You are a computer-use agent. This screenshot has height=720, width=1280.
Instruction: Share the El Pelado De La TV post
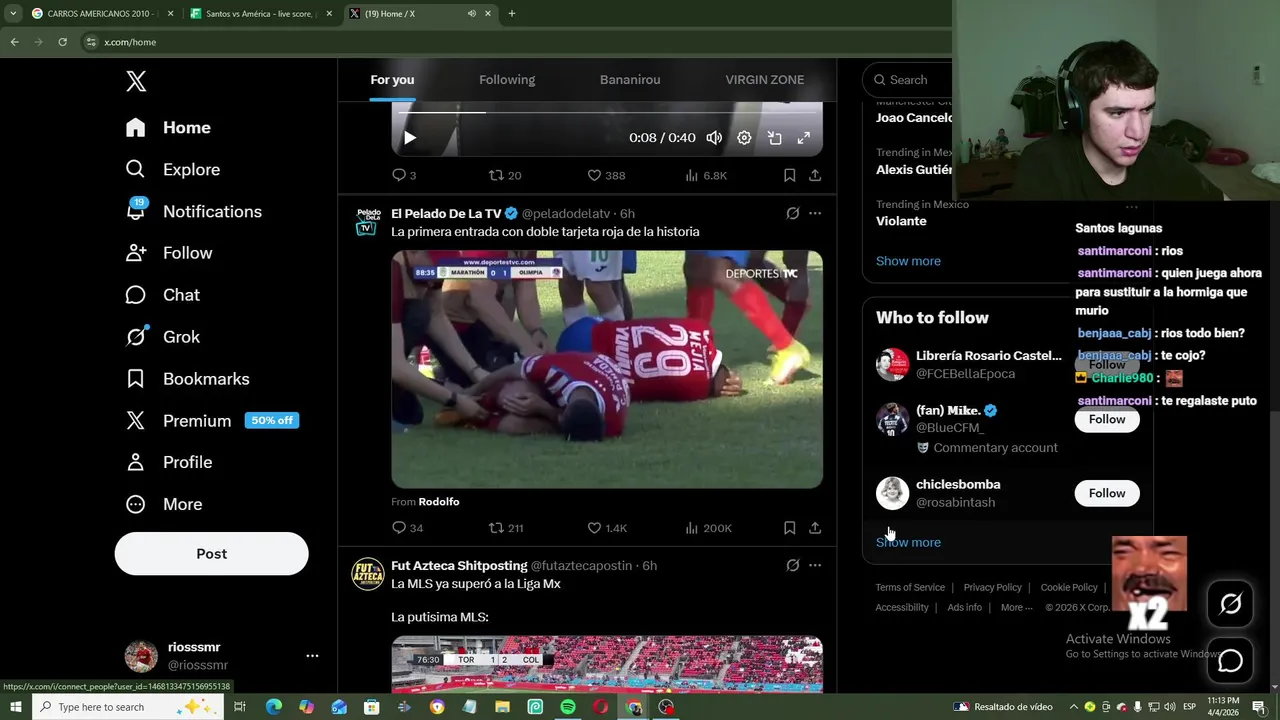pos(815,528)
